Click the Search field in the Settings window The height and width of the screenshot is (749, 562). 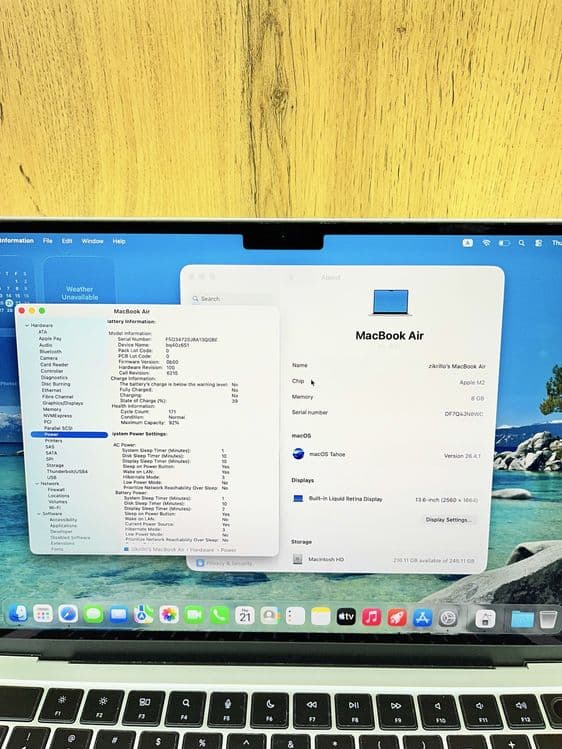232,299
